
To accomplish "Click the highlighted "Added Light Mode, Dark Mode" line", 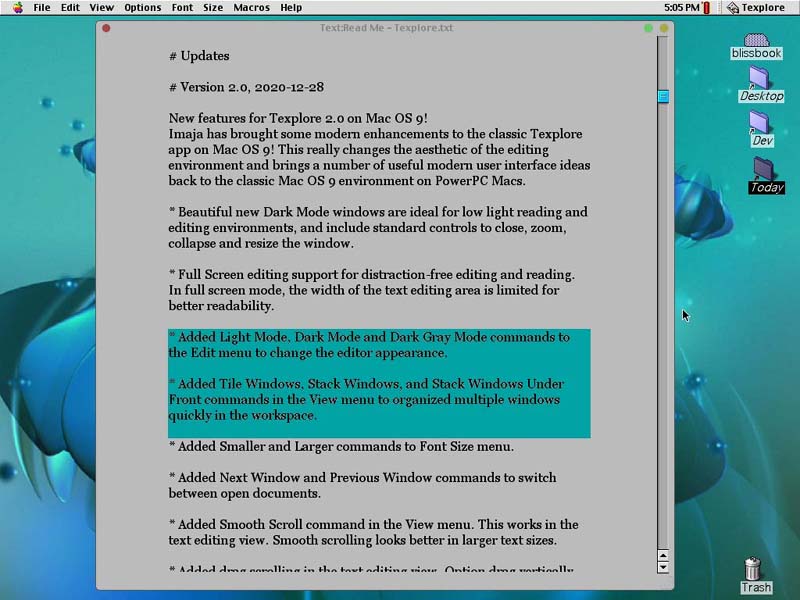I will pos(369,337).
